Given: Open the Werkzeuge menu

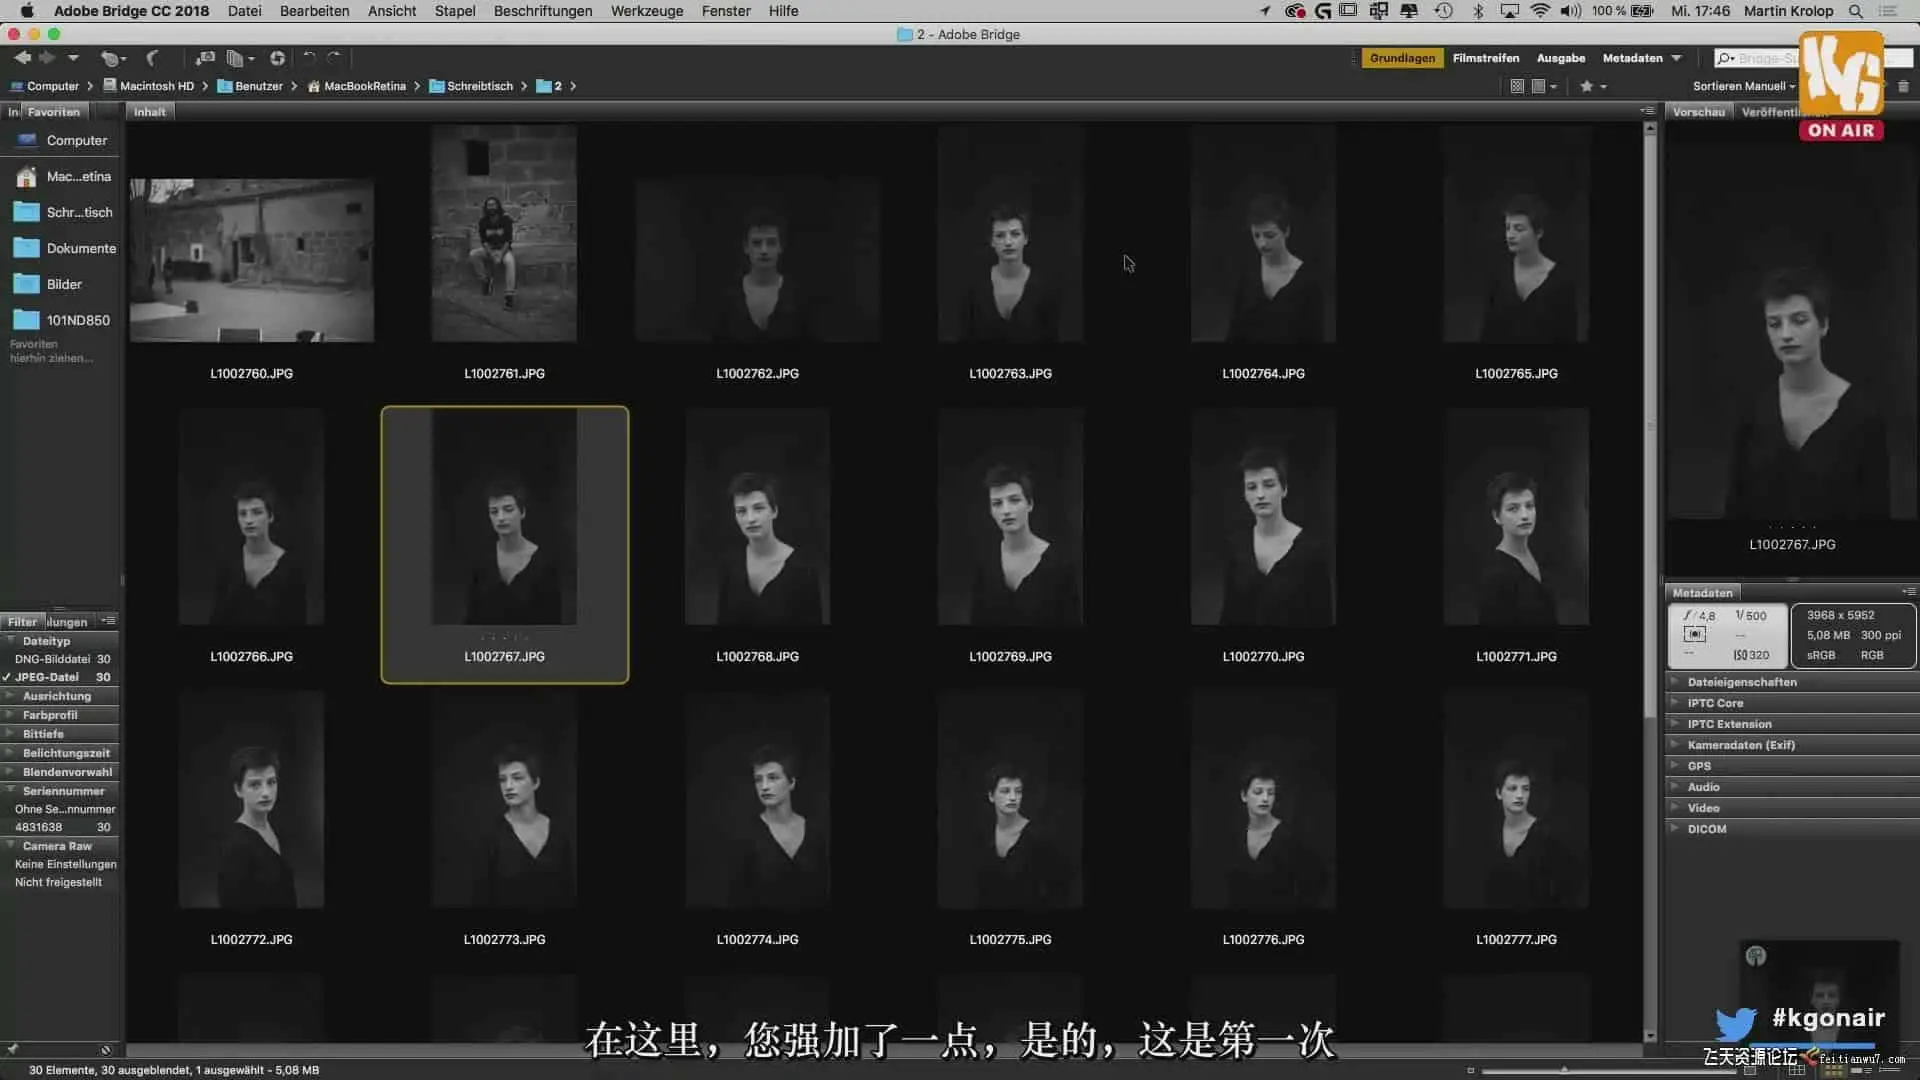Looking at the screenshot, I should [646, 11].
